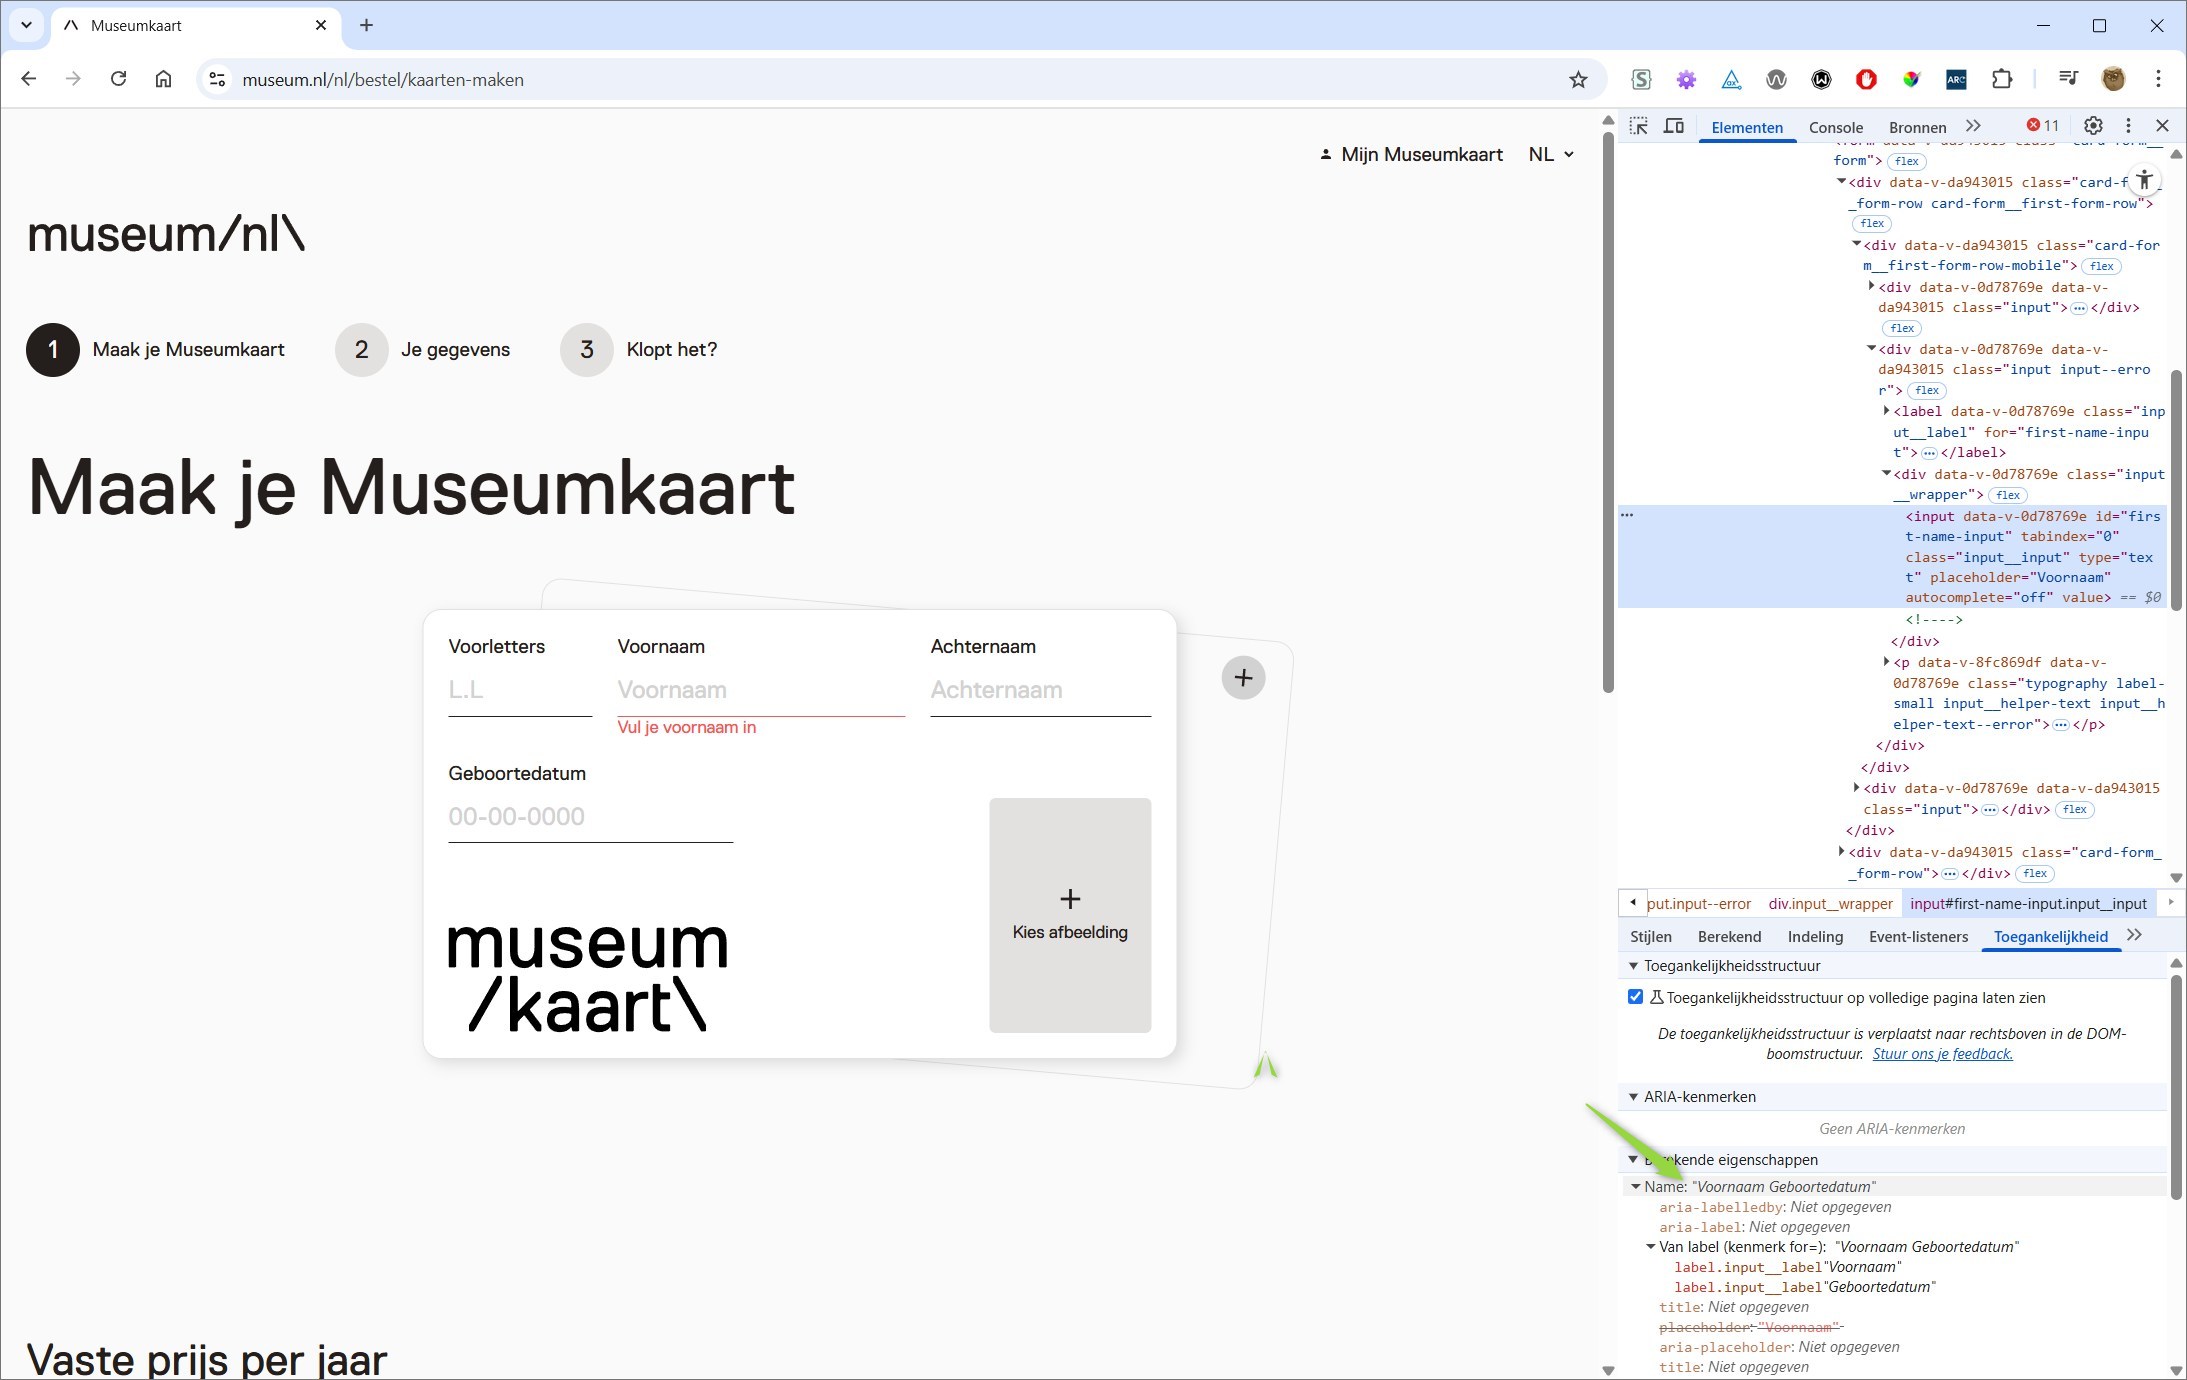The width and height of the screenshot is (2187, 1380).
Task: Open the media control playlist icon
Action: point(2068,79)
